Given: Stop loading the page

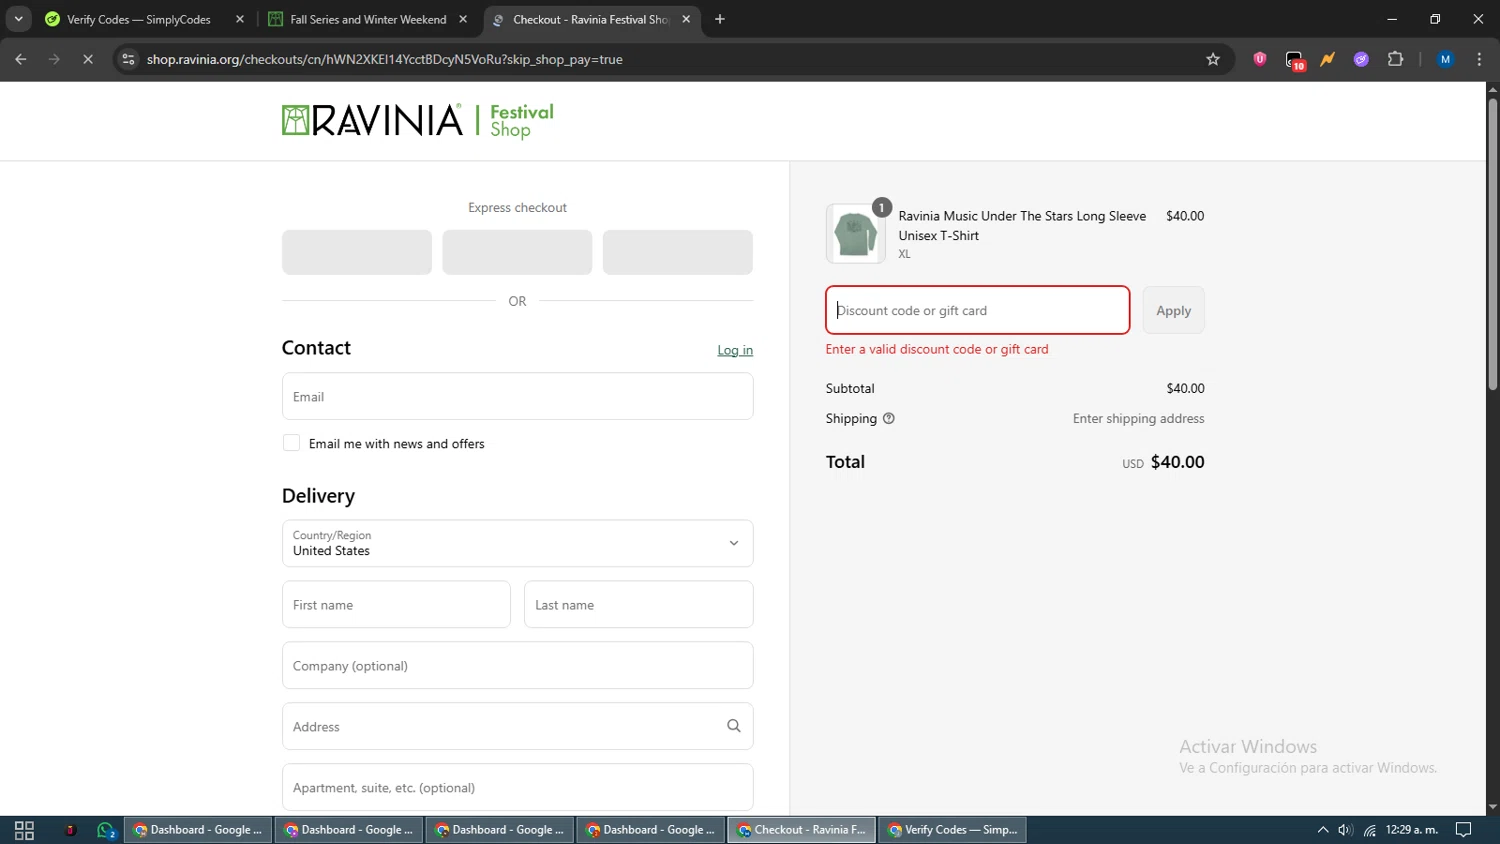Looking at the screenshot, I should pyautogui.click(x=88, y=59).
